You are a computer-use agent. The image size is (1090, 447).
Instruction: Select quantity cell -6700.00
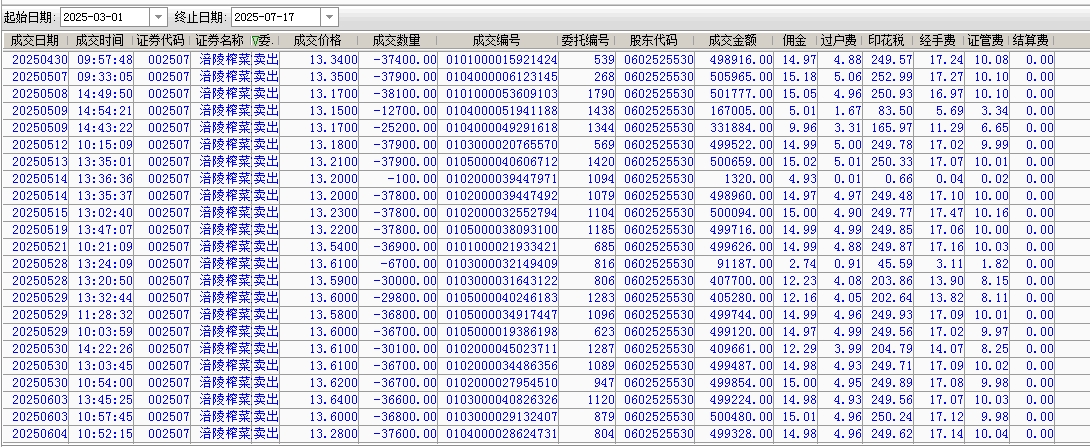tap(409, 263)
